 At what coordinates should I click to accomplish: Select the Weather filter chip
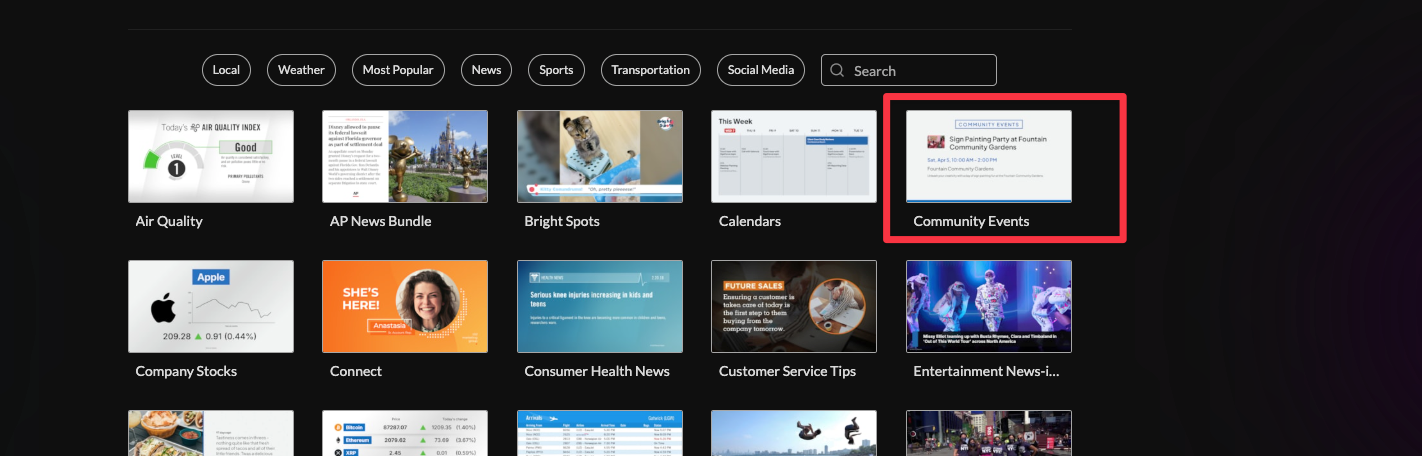point(301,70)
